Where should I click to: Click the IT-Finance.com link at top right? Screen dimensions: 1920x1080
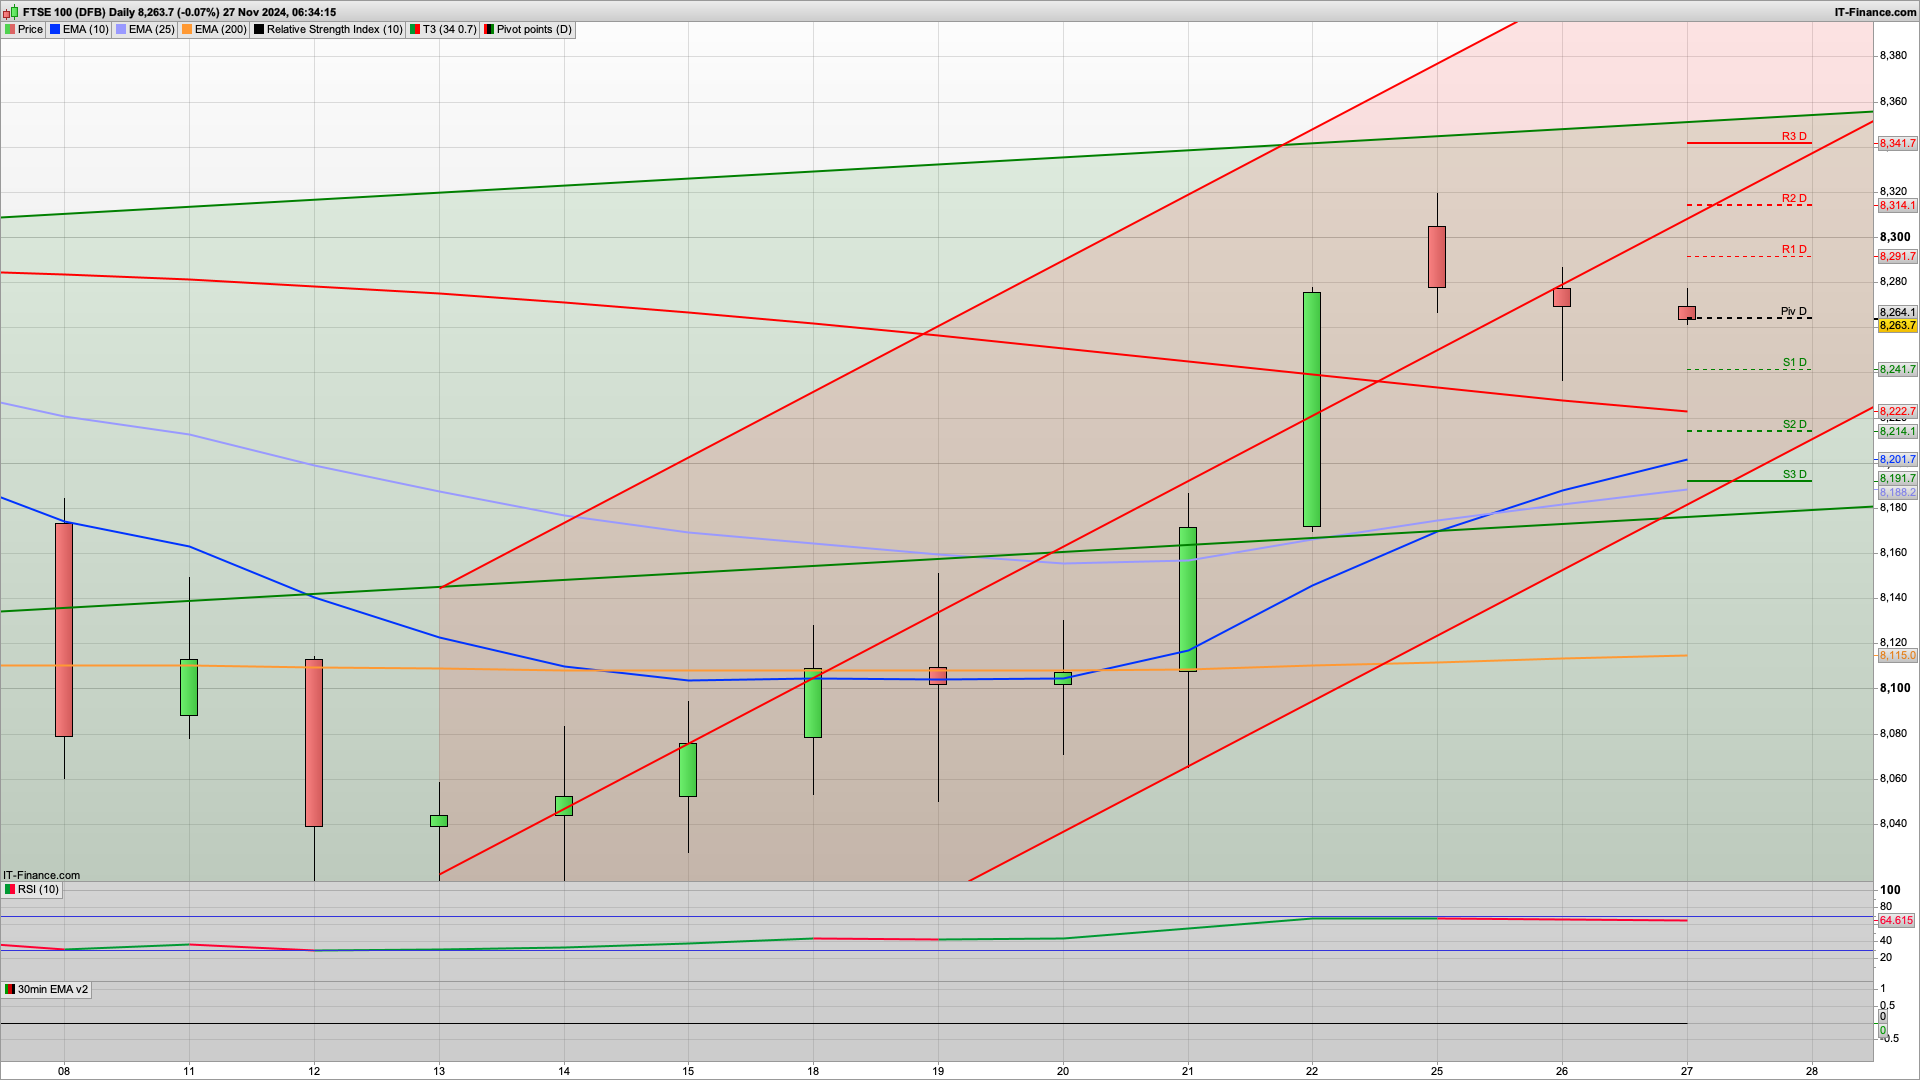[1875, 12]
